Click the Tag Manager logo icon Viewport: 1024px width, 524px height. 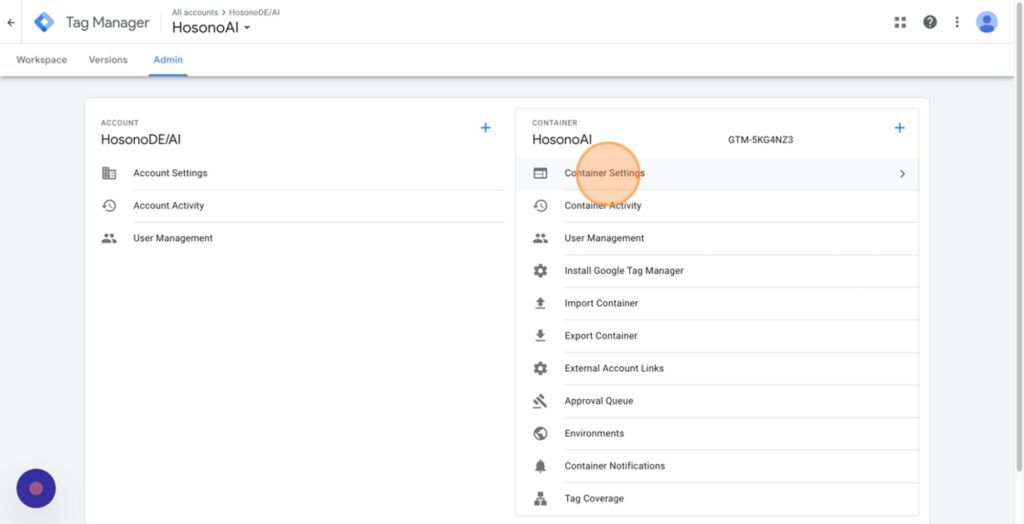[x=44, y=22]
